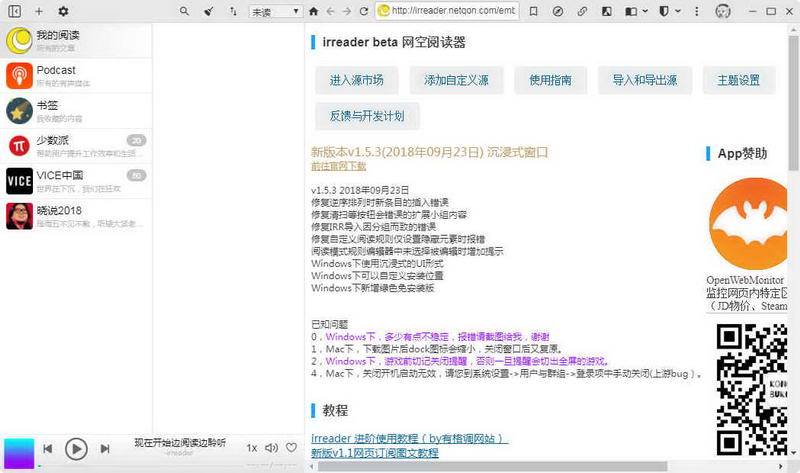The height and width of the screenshot is (473, 800).
Task: Bookmark current page with bookmark icon
Action: click(x=534, y=11)
